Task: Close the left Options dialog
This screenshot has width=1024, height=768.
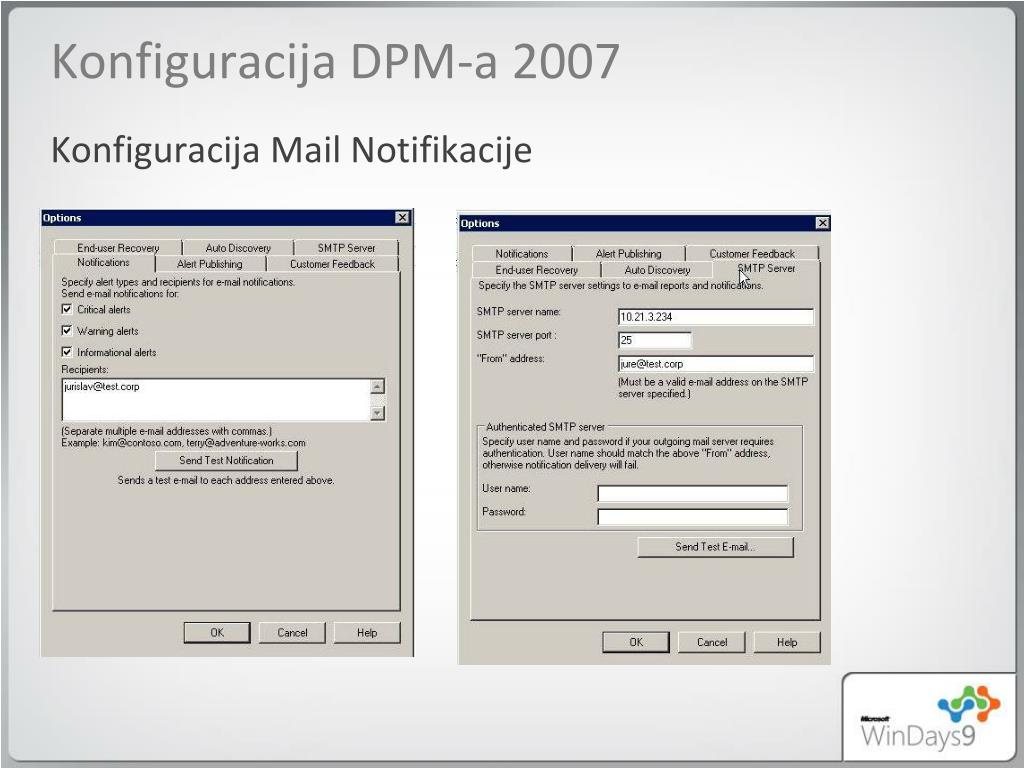Action: (402, 217)
